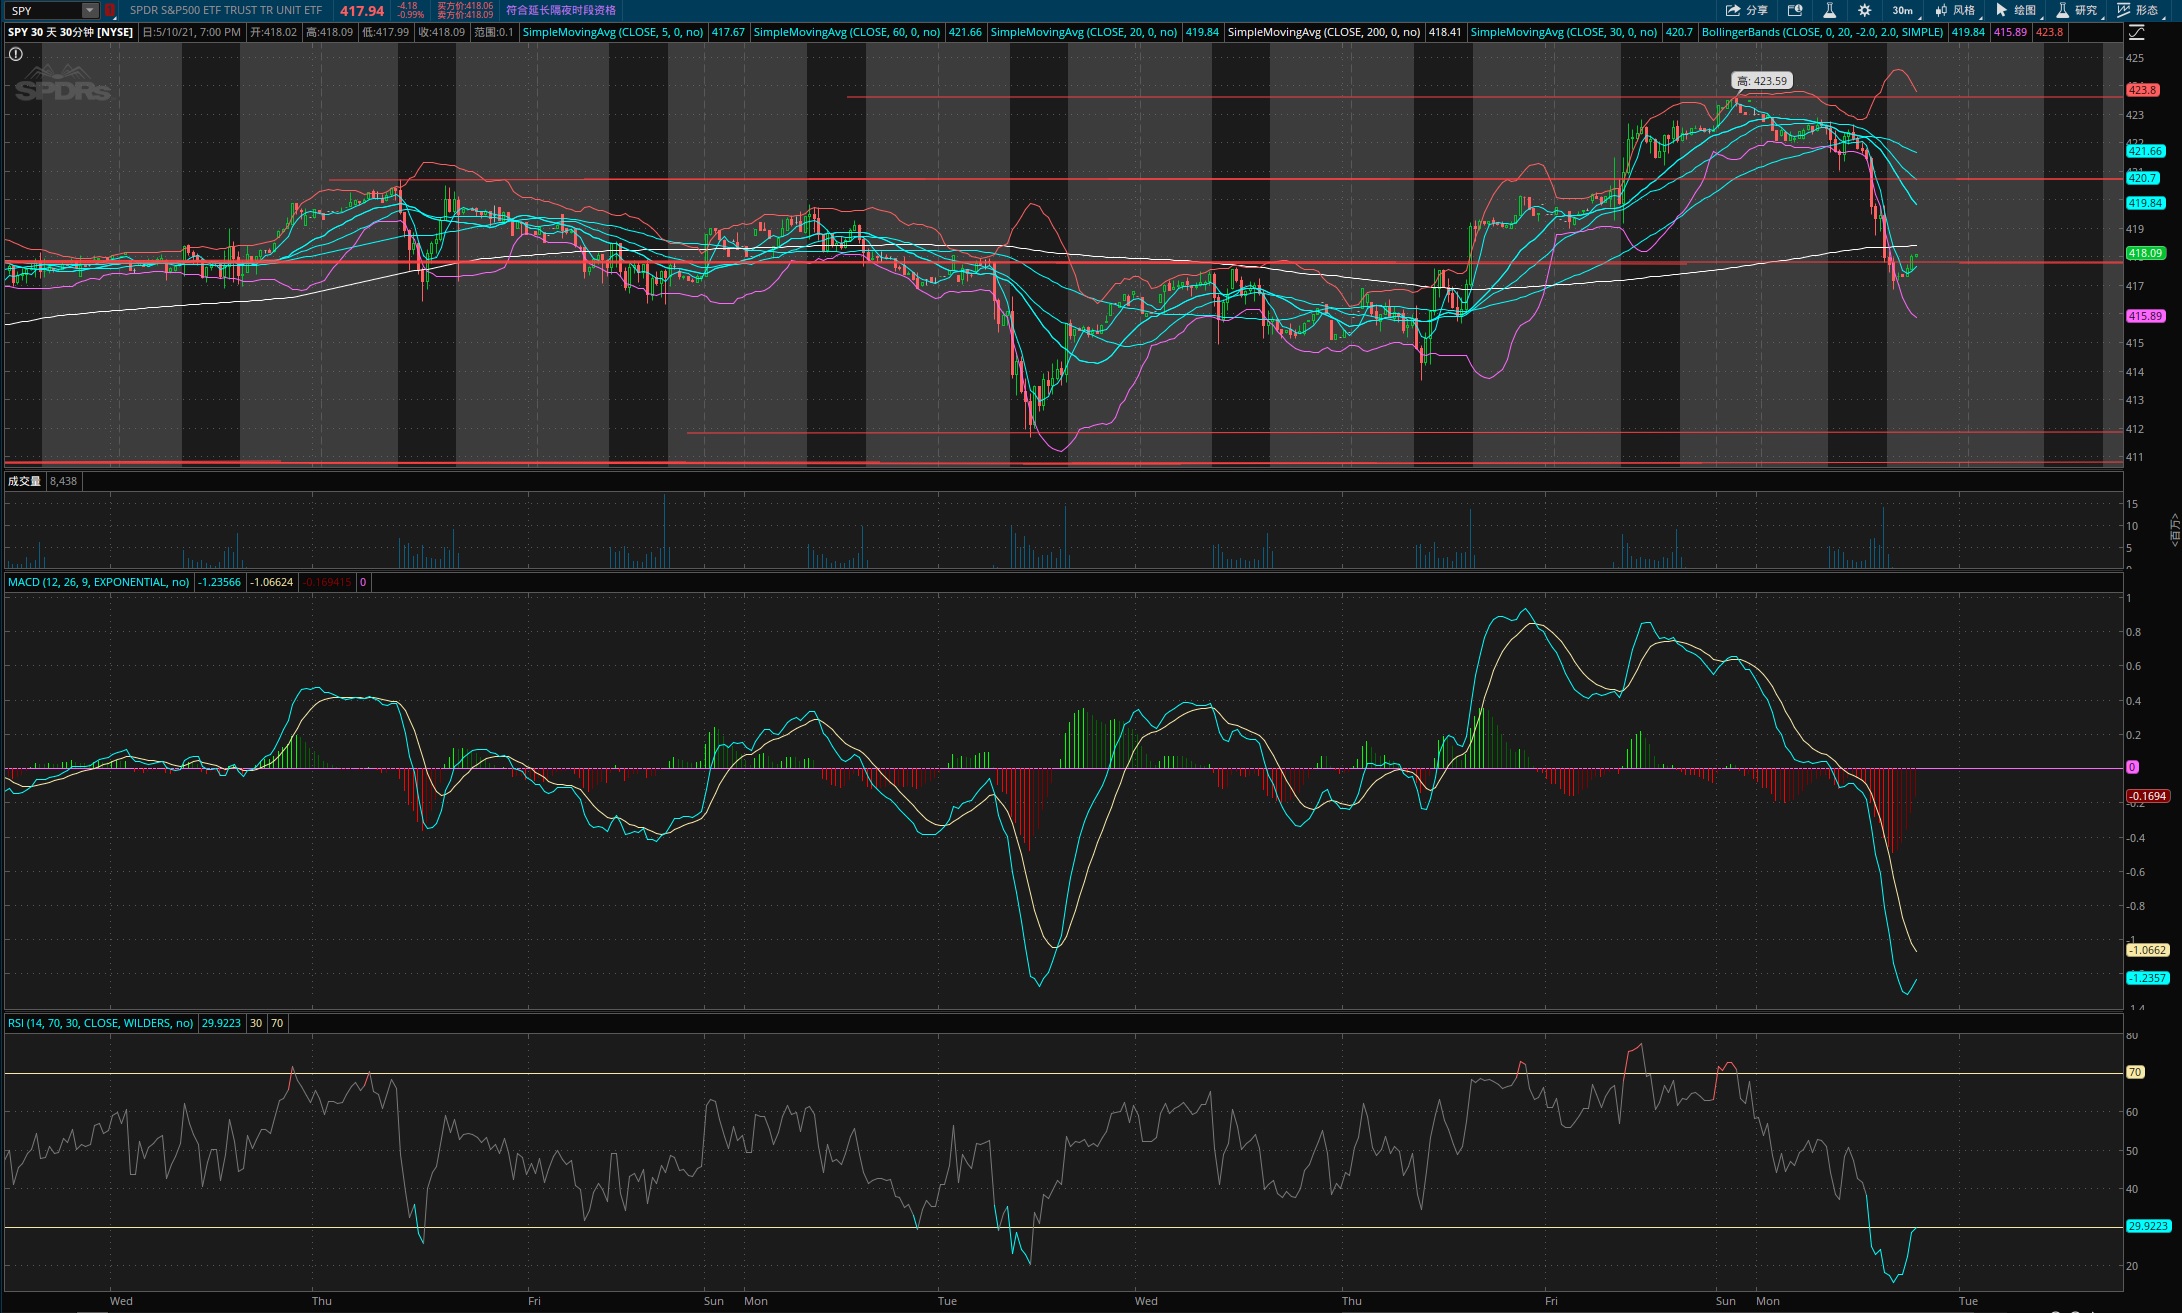Click SimpleMovingAvg (CLOSE, 5, 0, no) study label
The image size is (2182, 1313).
(x=613, y=32)
